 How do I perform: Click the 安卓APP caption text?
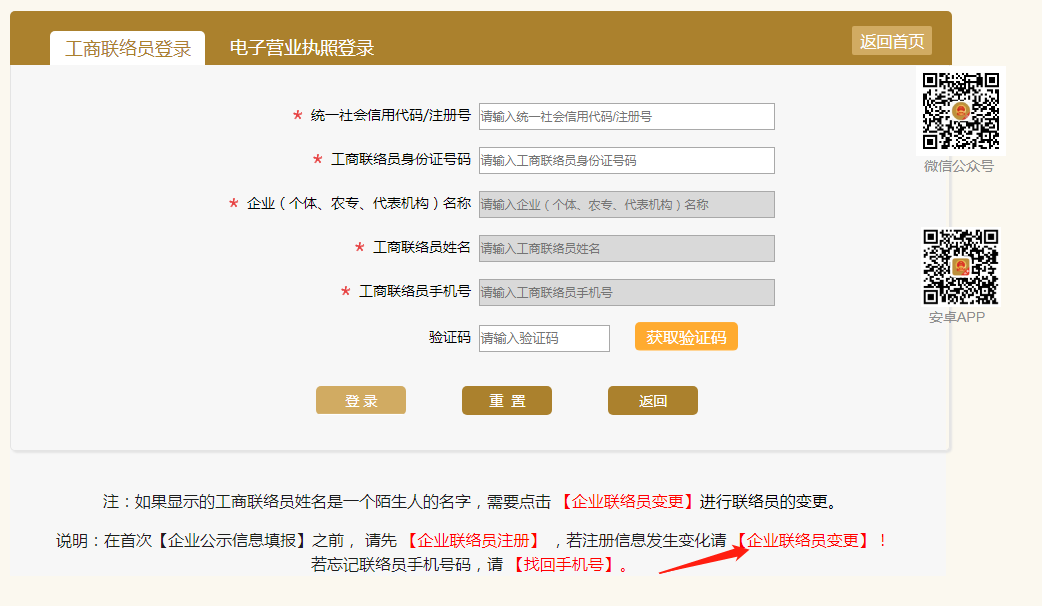[x=957, y=317]
